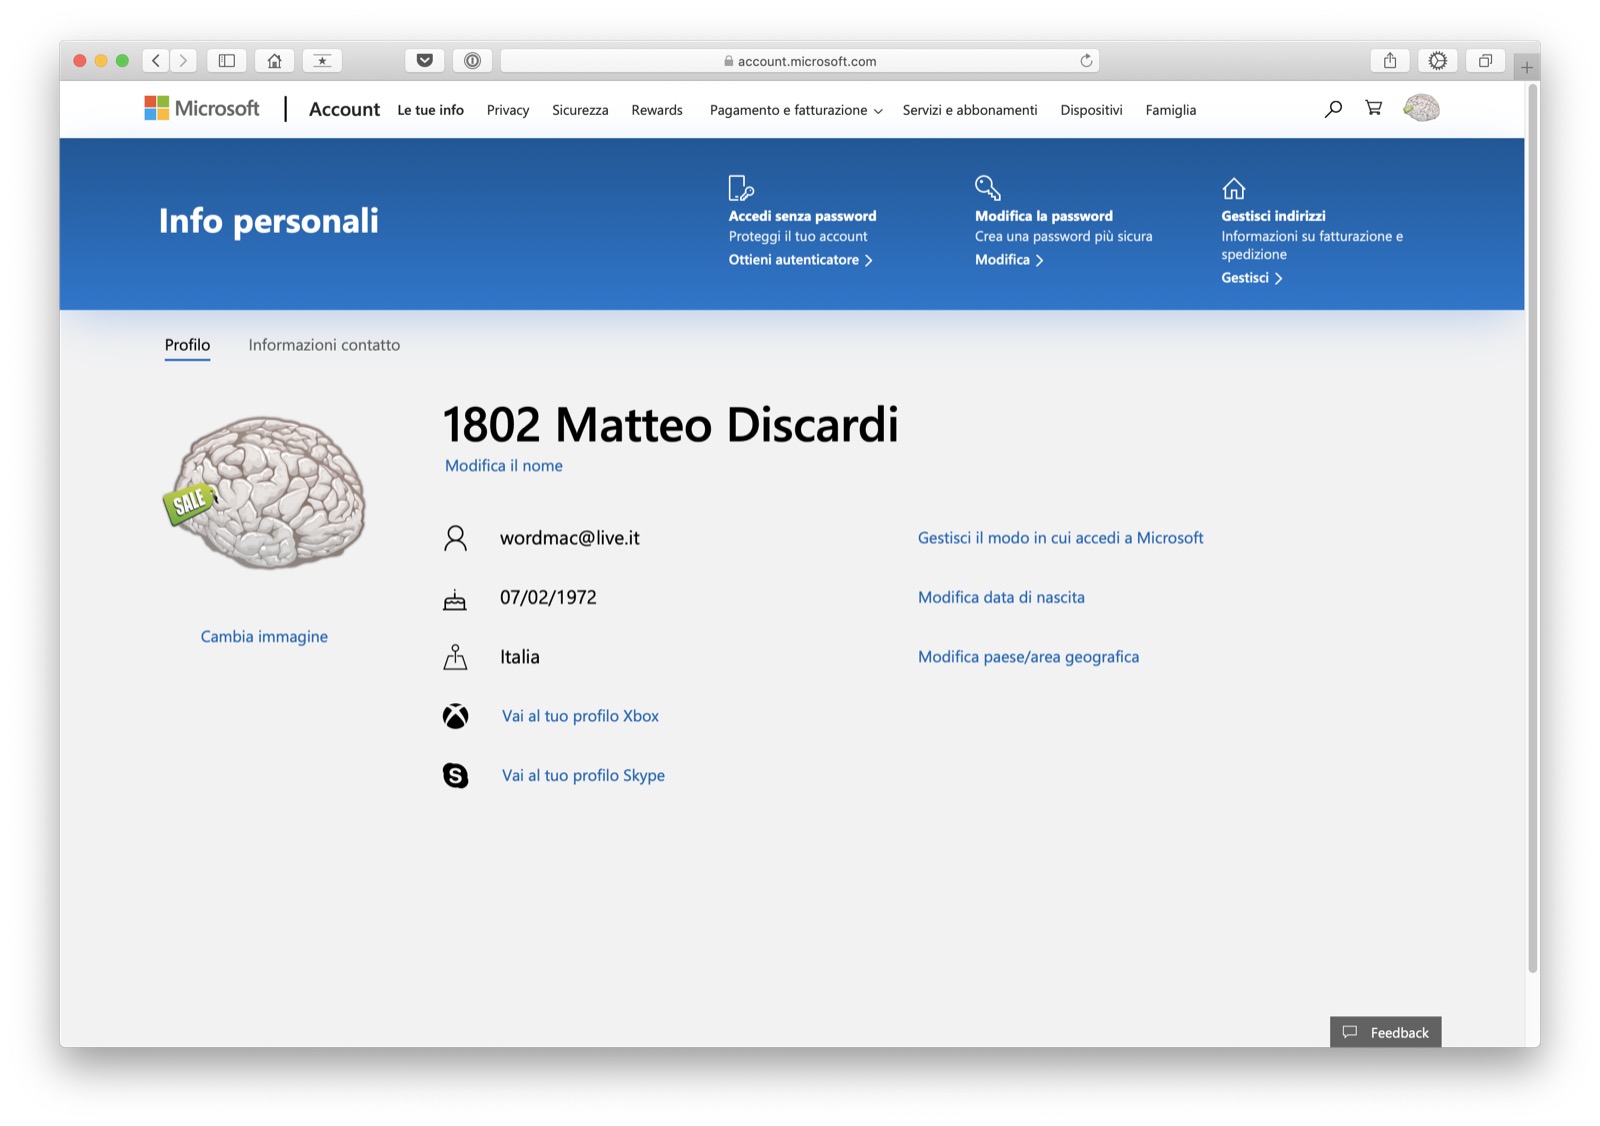
Task: Click Modifica la password heading
Action: tap(1044, 216)
